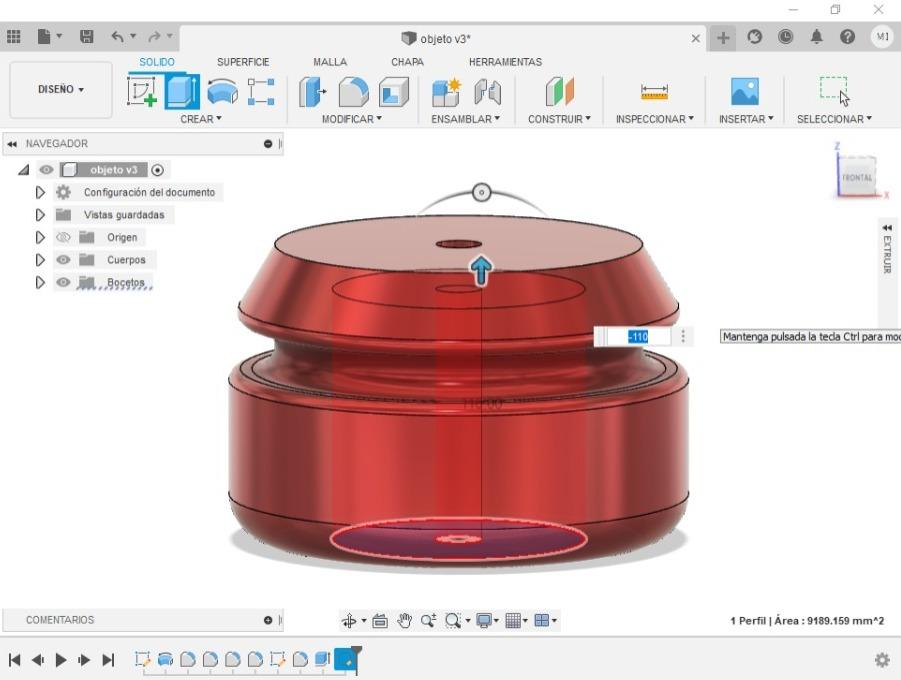
Task: Switch to the SUPERFICIE tab
Action: pyautogui.click(x=243, y=62)
